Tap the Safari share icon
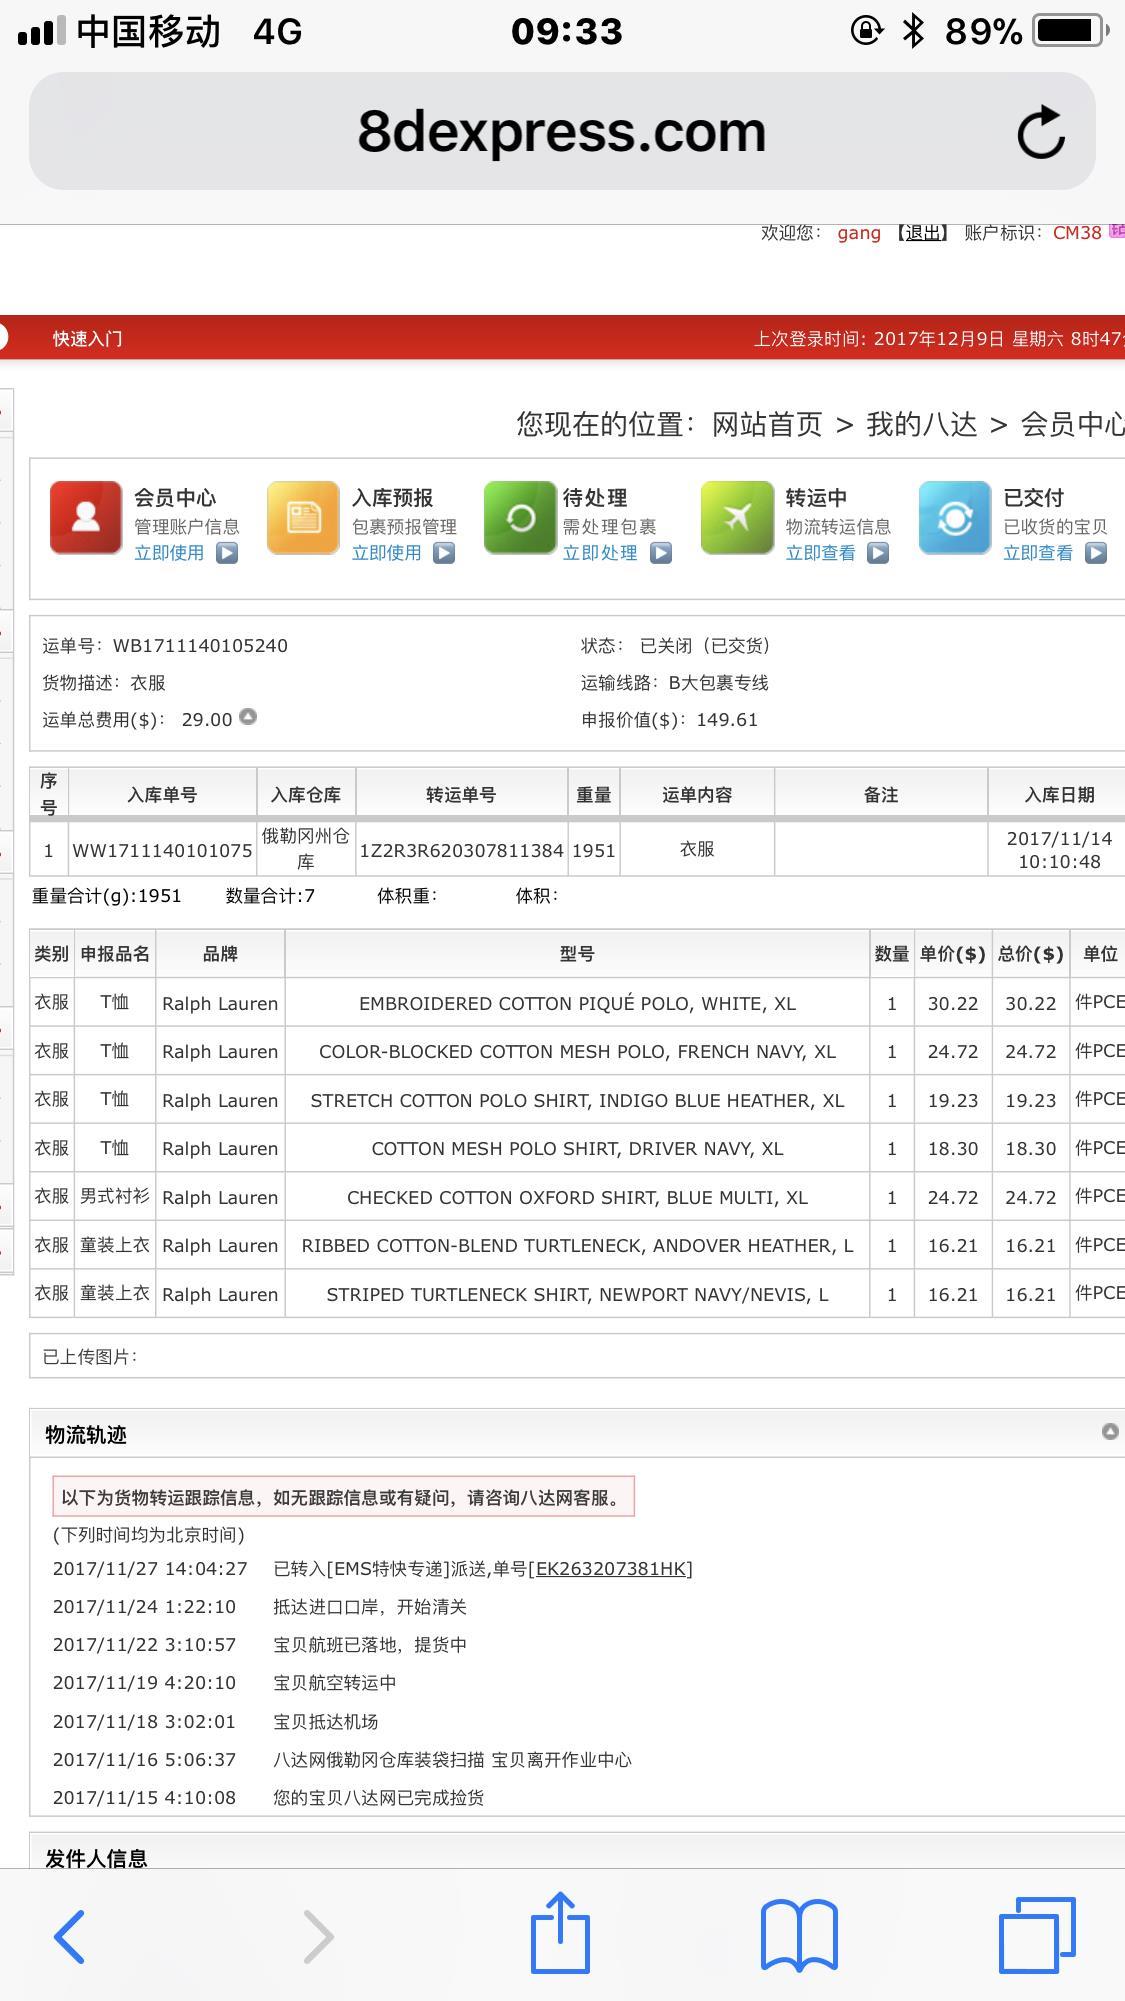The height and width of the screenshot is (2001, 1125). point(560,1933)
